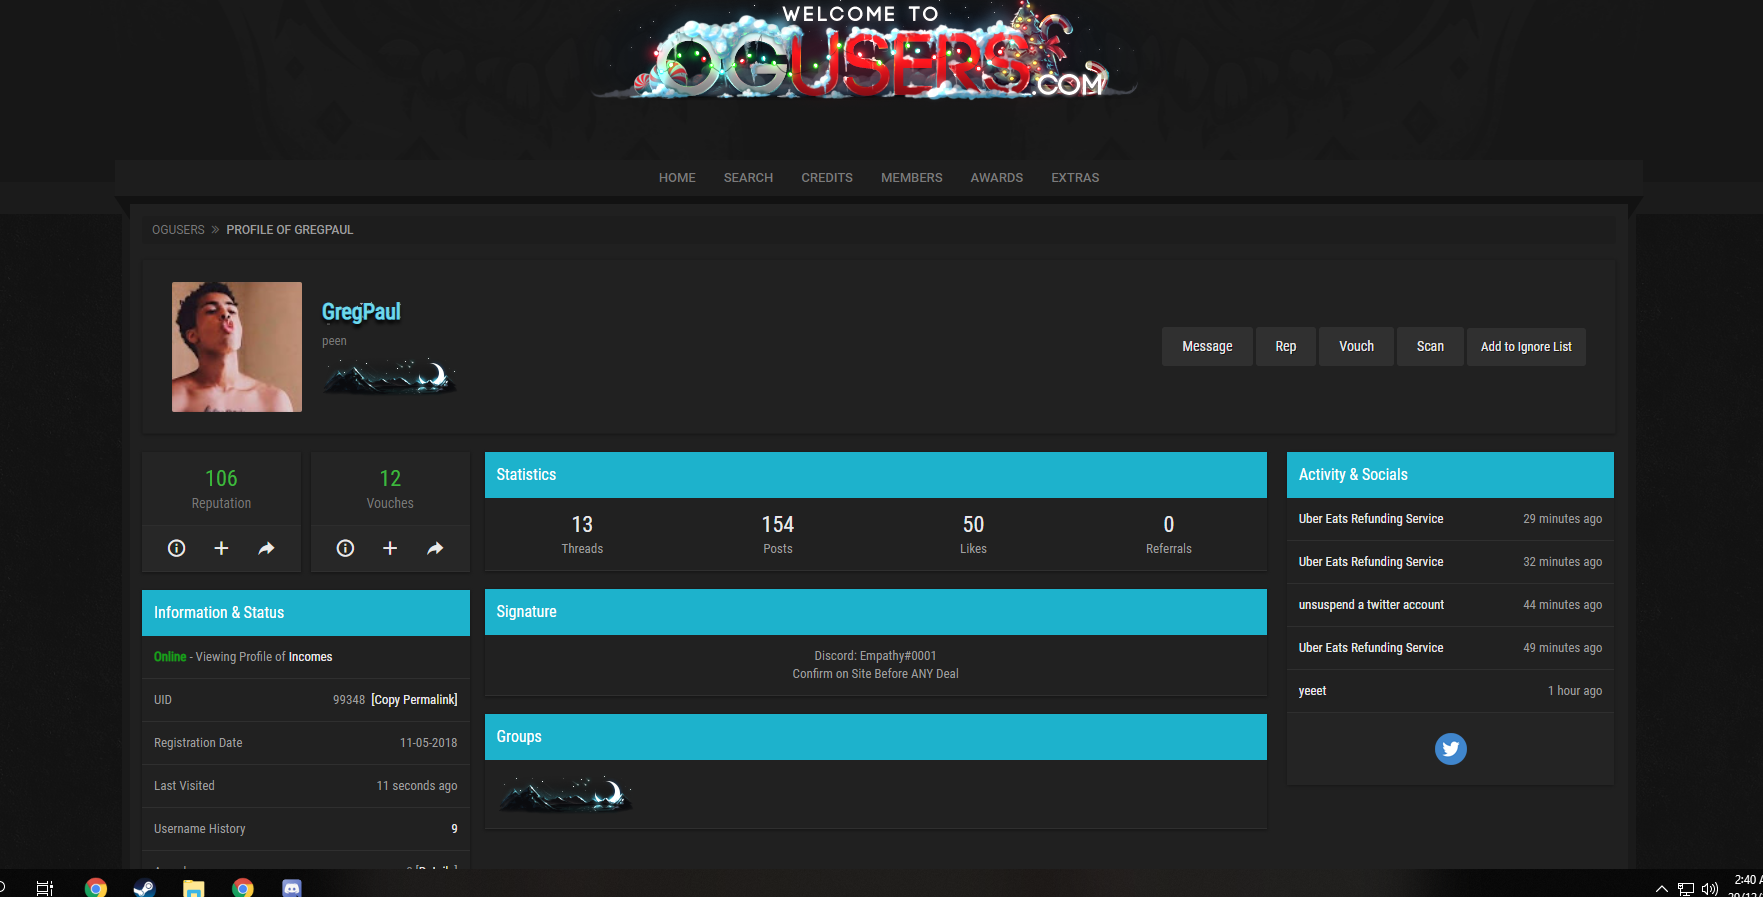Click the UID number 99348
Screen dimensions: 1763x897
coord(349,700)
